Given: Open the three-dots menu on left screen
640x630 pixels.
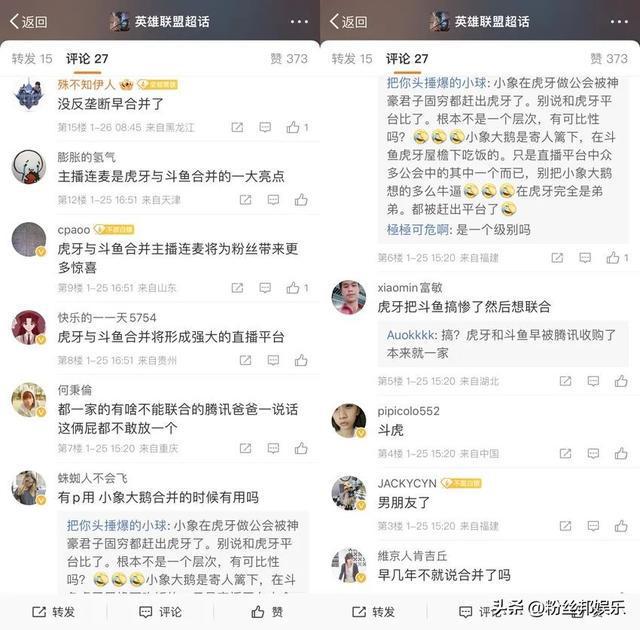Looking at the screenshot, I should [299, 22].
